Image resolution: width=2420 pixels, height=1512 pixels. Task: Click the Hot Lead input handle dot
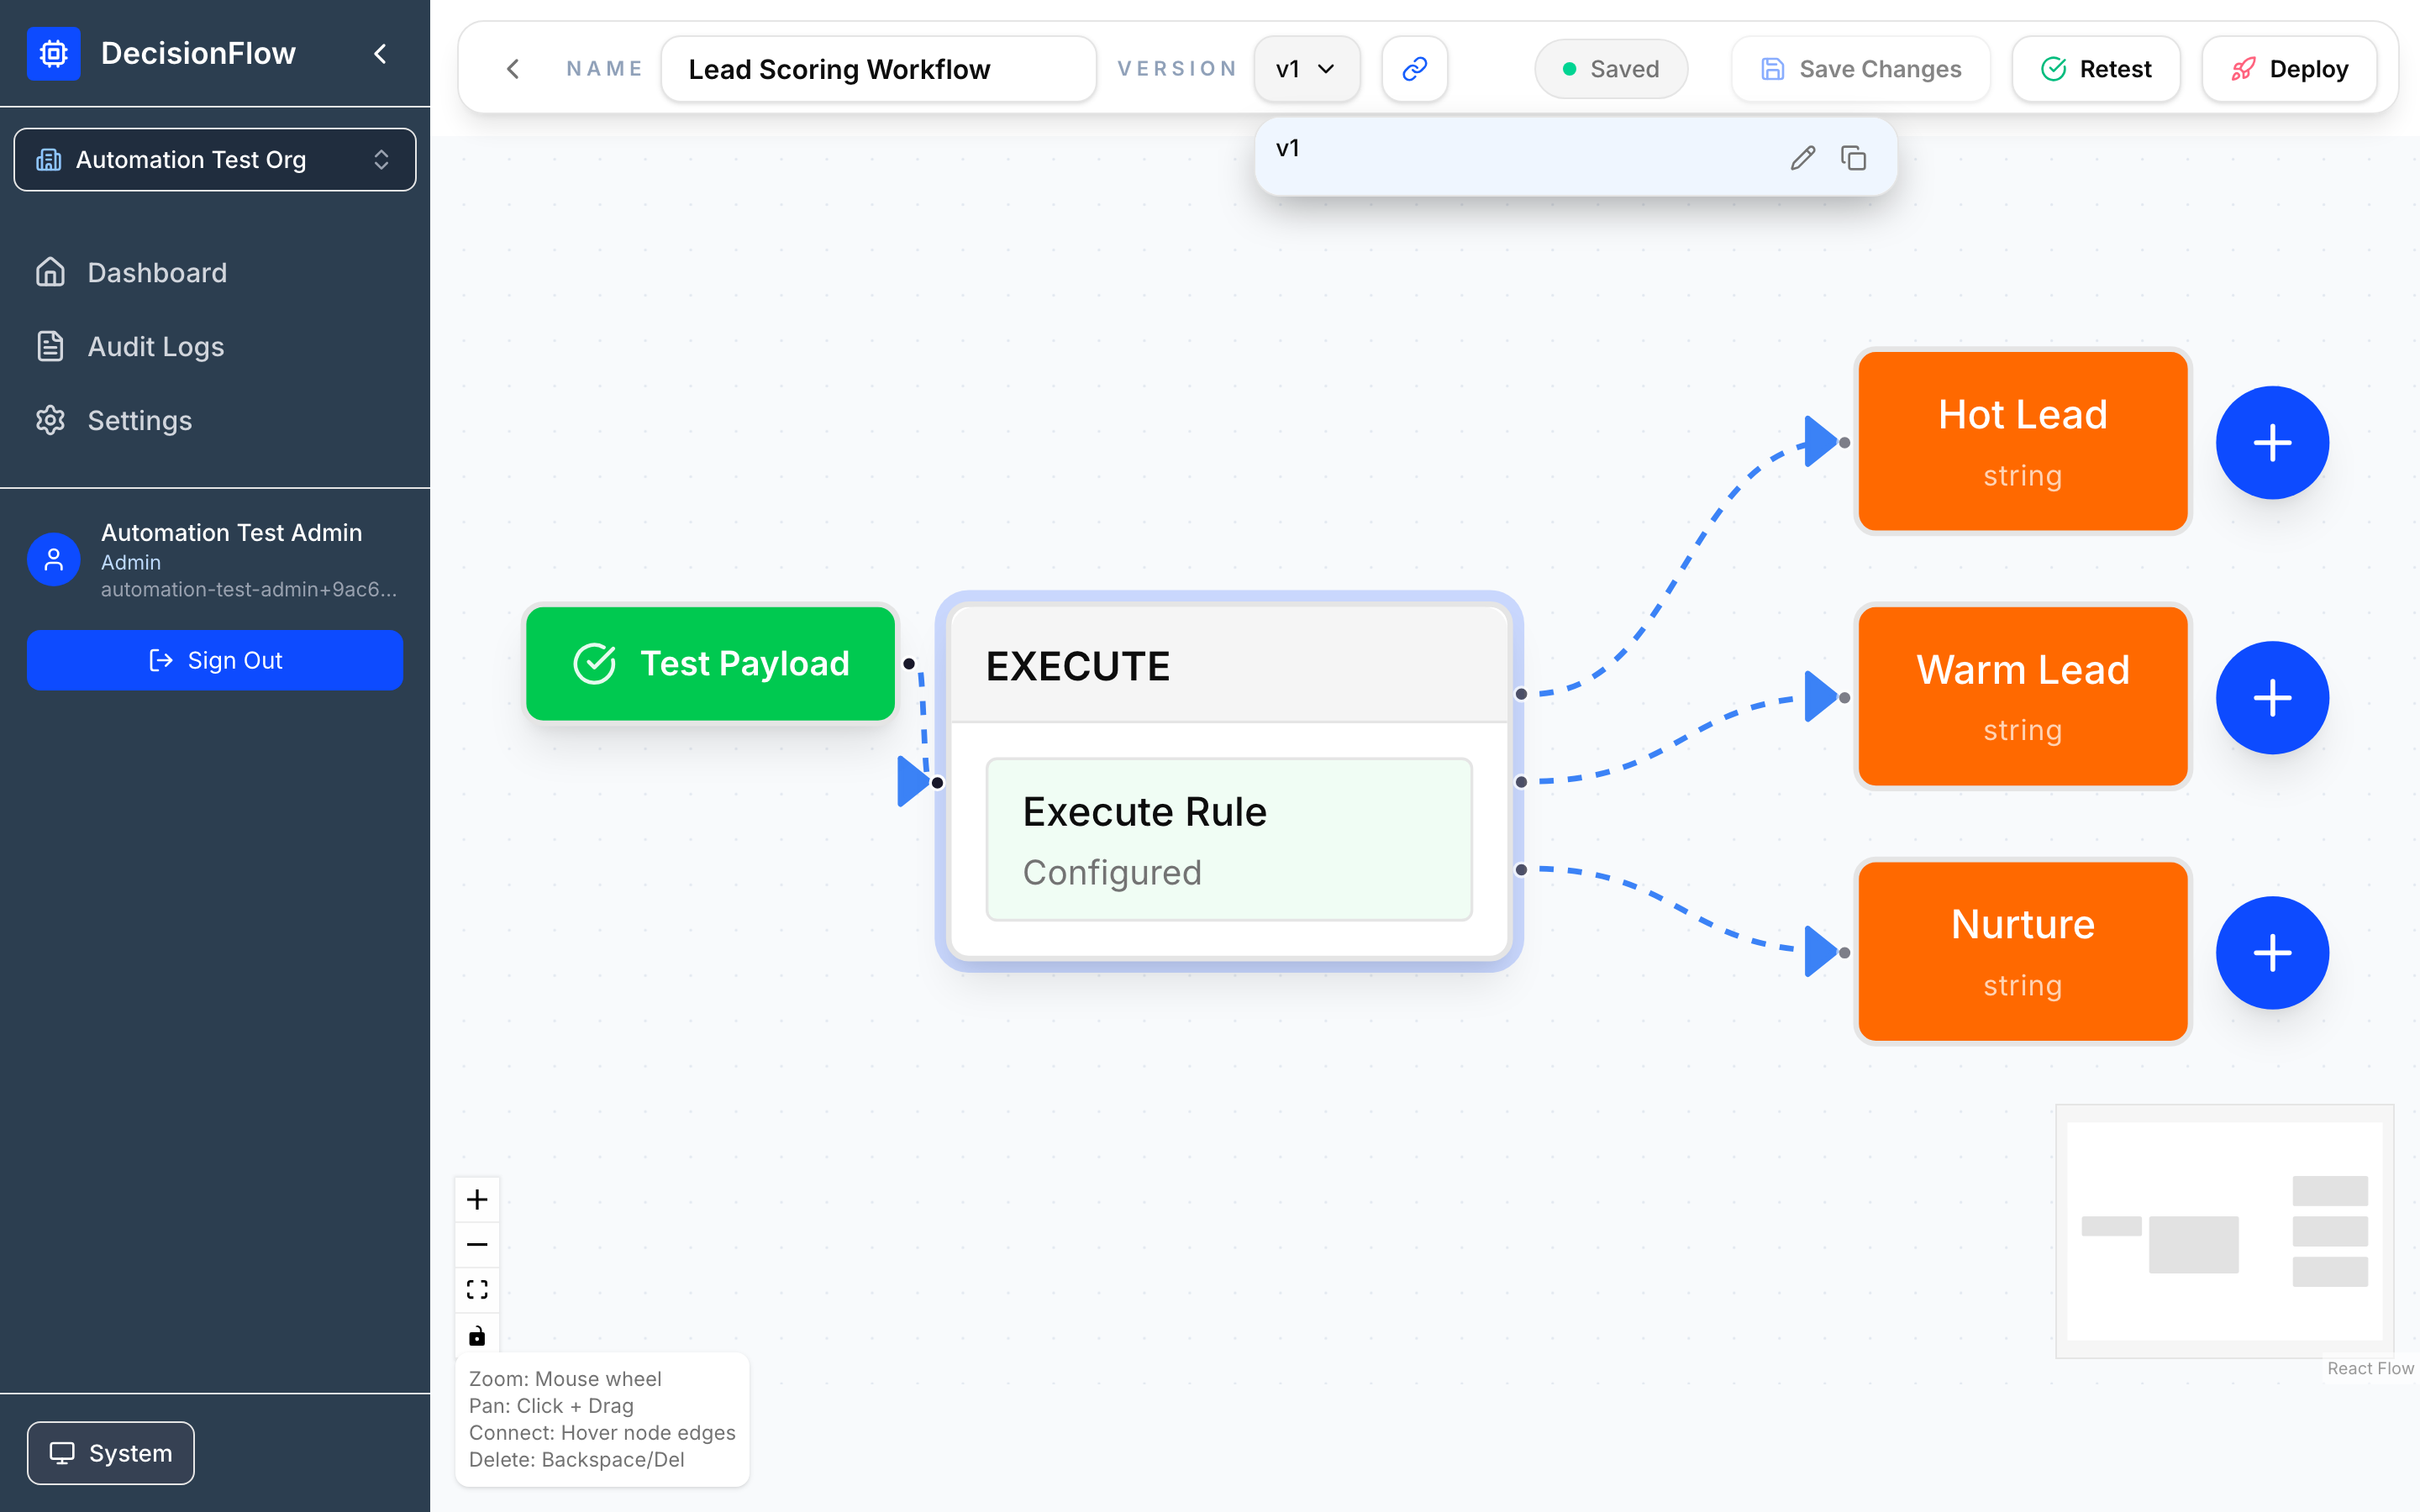coord(1844,442)
